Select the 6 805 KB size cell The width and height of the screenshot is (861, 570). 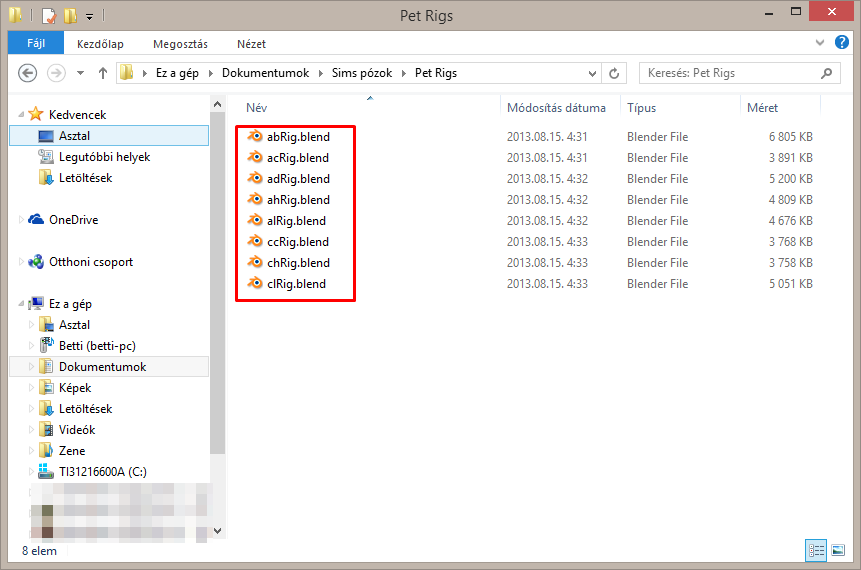(790, 136)
